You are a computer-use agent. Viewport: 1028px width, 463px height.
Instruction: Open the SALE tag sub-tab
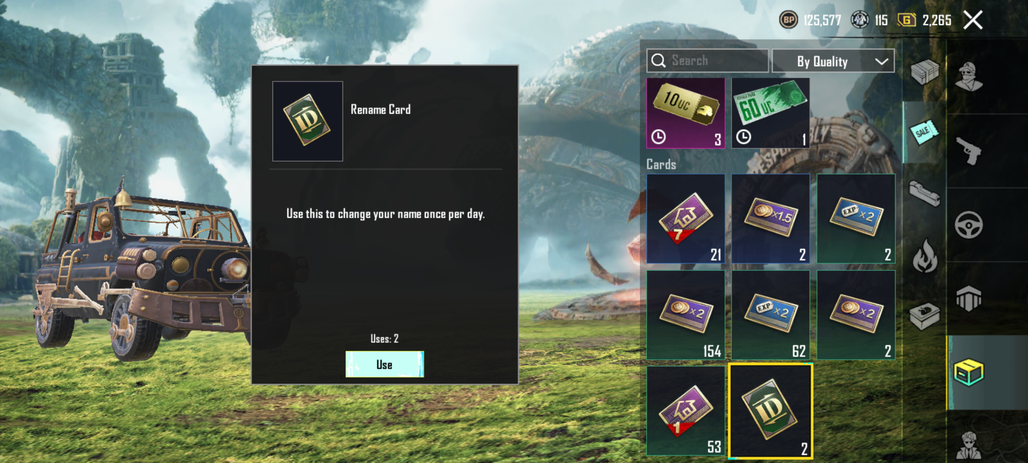(924, 132)
